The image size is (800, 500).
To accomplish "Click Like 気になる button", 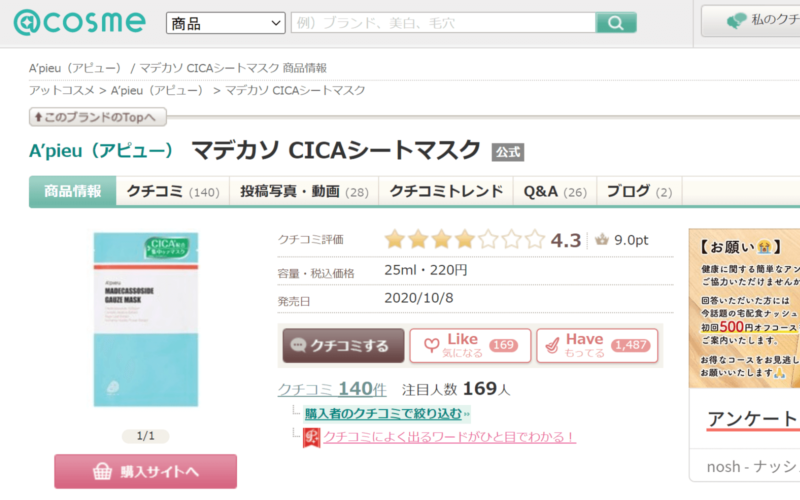I will [470, 345].
